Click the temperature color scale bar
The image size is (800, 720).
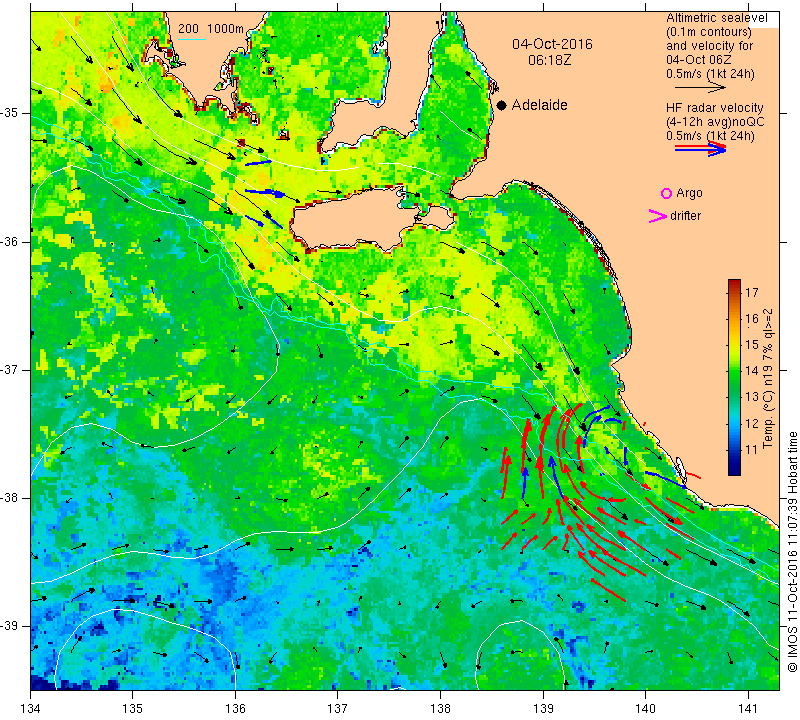(734, 377)
